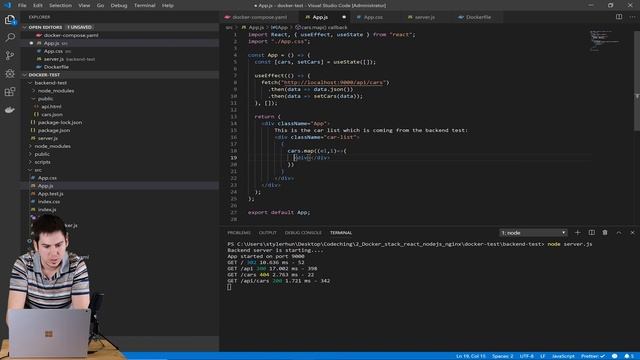
Task: Open the Selection menu
Action: pyautogui.click(x=60, y=5)
